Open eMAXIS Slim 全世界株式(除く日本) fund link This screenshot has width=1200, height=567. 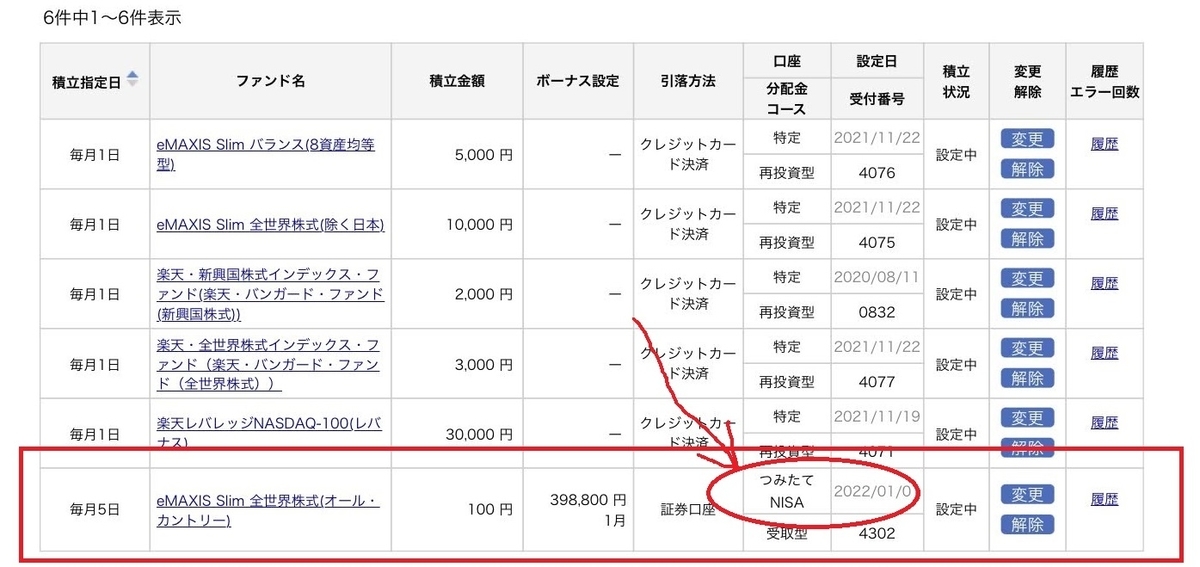[270, 224]
